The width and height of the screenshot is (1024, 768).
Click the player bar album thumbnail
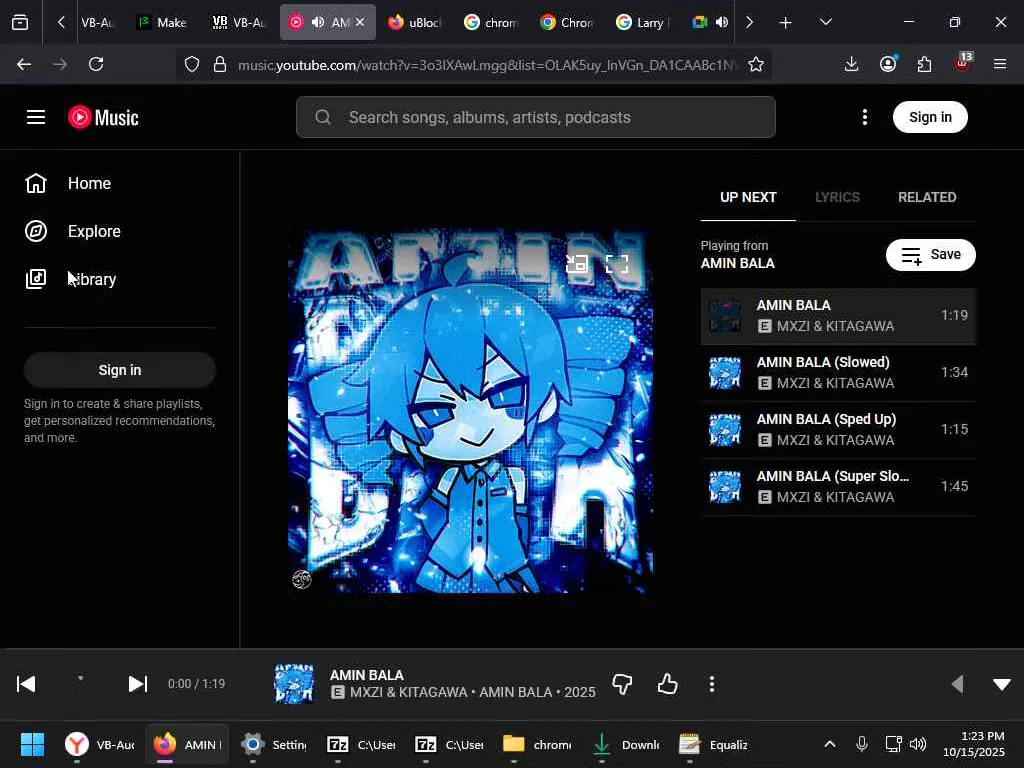pos(294,684)
